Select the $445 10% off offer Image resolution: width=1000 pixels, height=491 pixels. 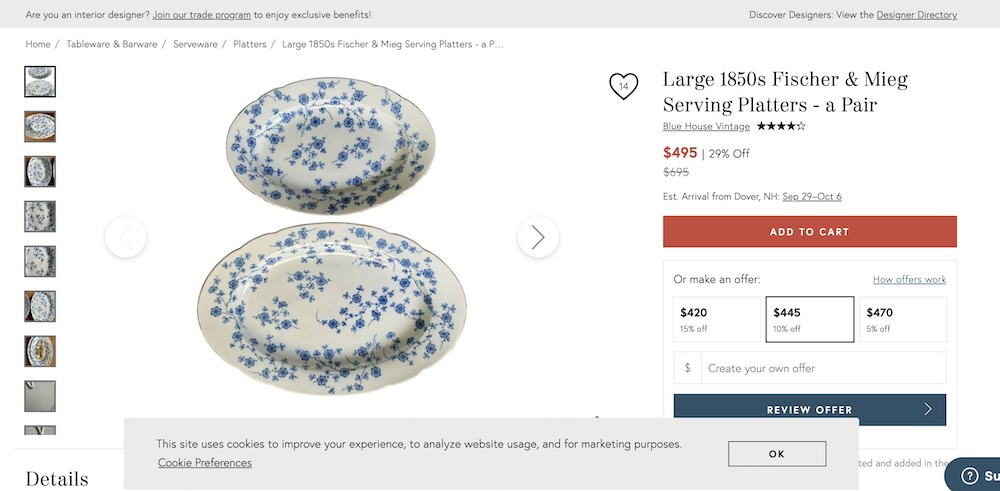[810, 319]
